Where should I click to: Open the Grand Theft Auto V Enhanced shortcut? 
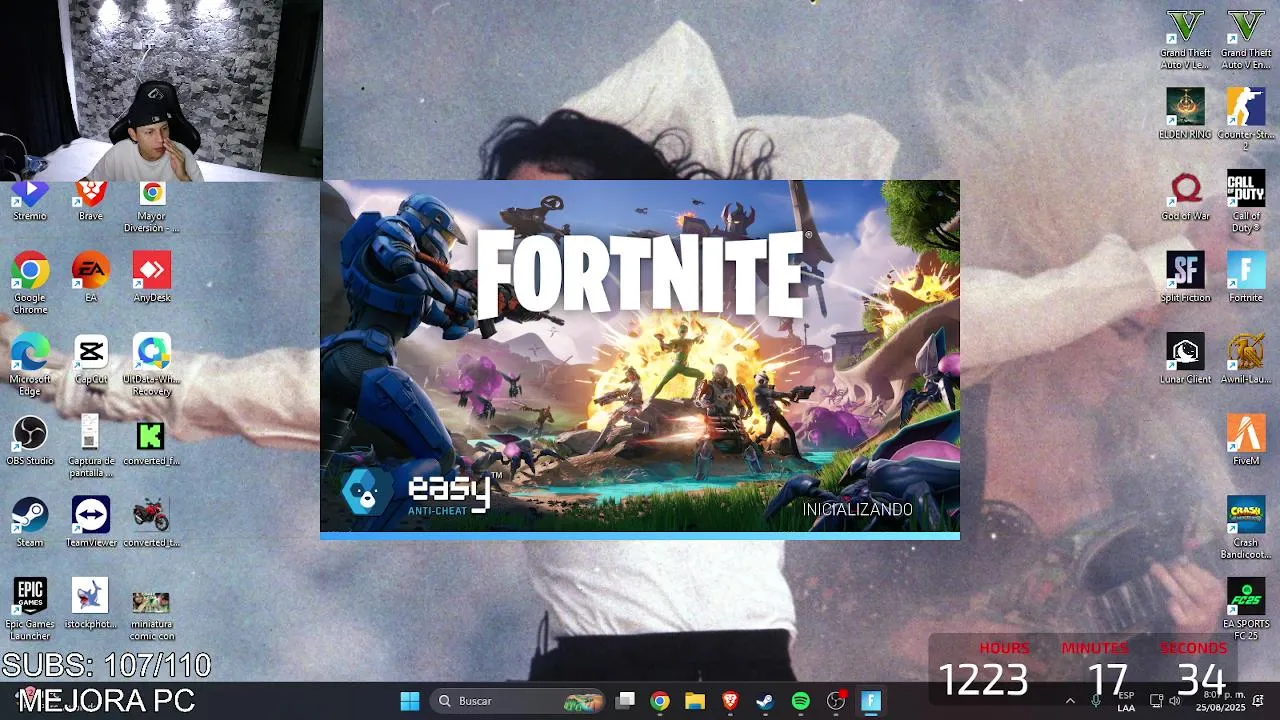1246,40
